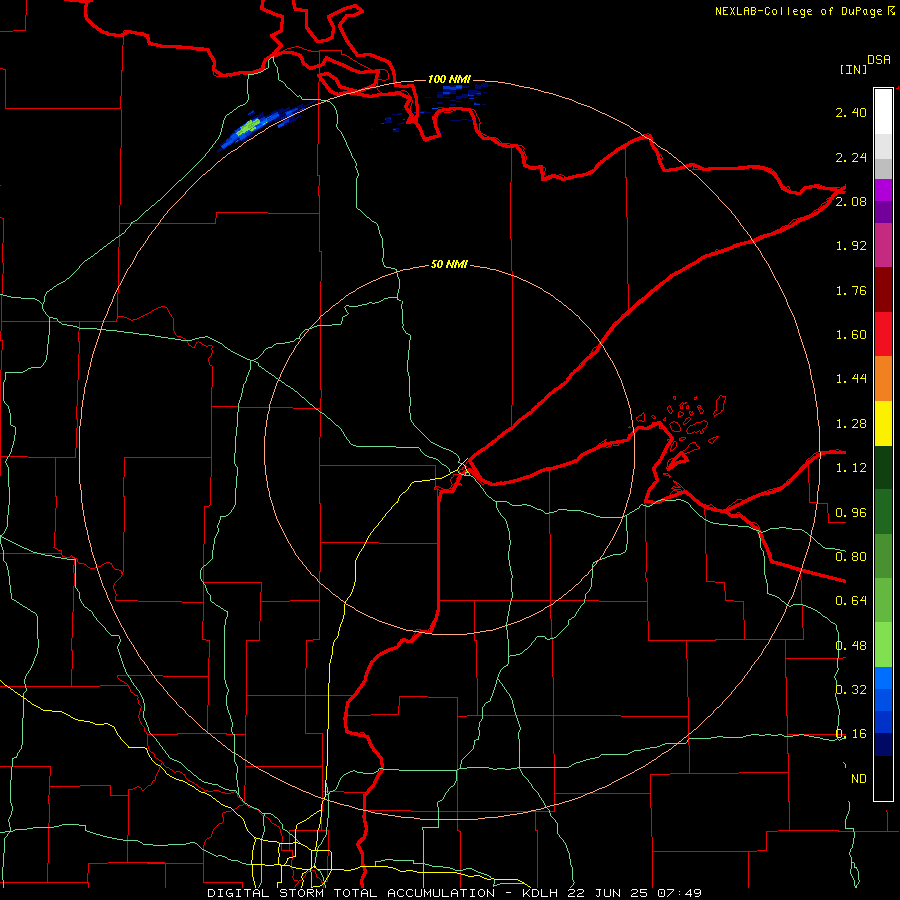Screen dimensions: 900x900
Task: Click the 0.16 legend value
Action: pyautogui.click(x=851, y=734)
